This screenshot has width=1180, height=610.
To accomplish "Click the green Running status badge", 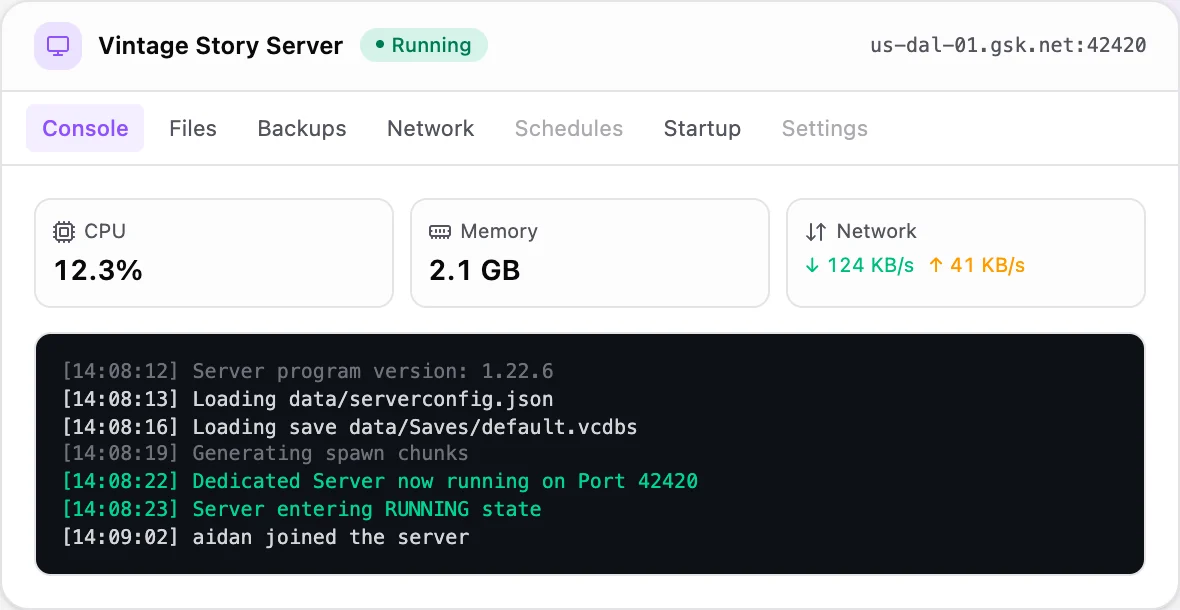I will pyautogui.click(x=424, y=45).
